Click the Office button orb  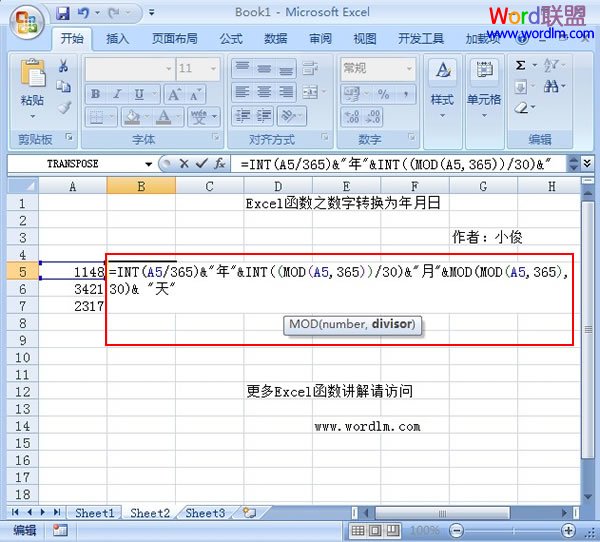[27, 22]
